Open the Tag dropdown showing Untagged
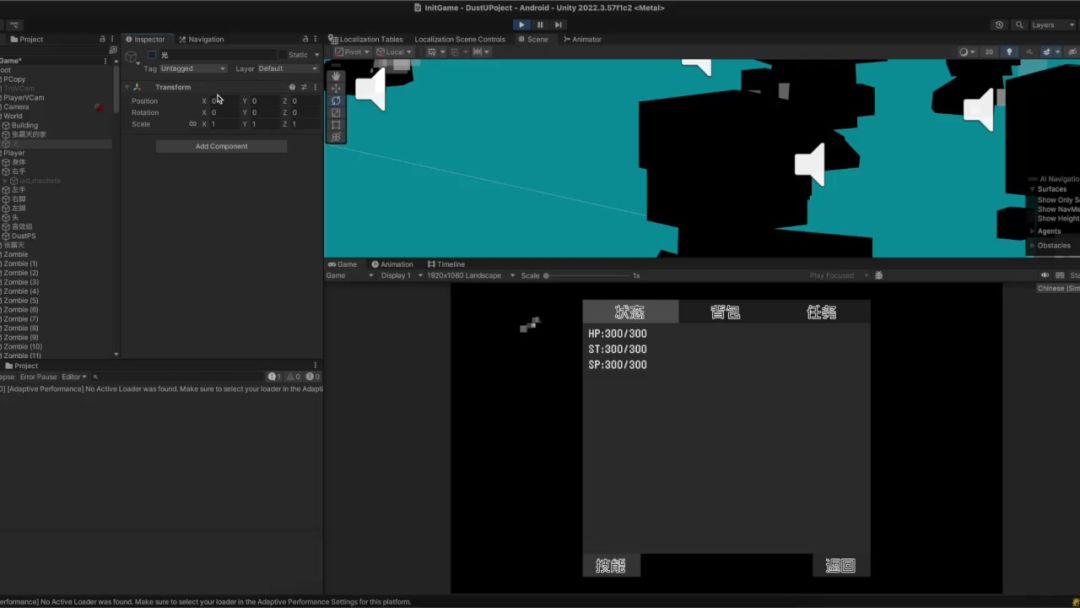 click(x=193, y=69)
